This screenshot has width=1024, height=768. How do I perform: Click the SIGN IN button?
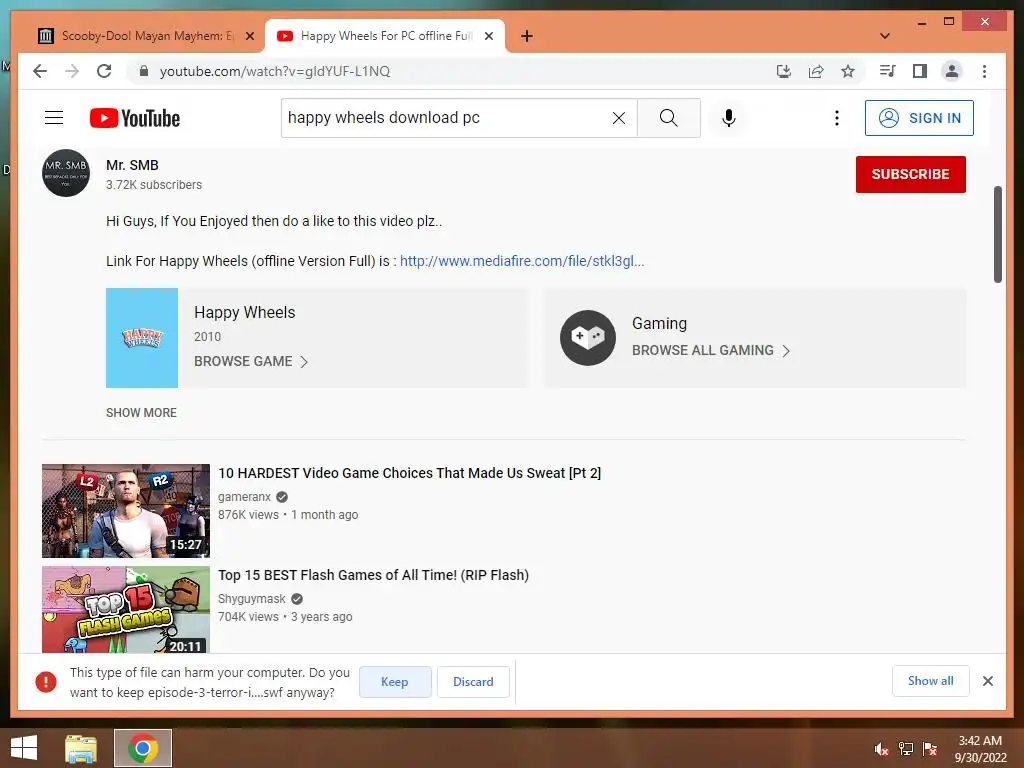(x=919, y=118)
